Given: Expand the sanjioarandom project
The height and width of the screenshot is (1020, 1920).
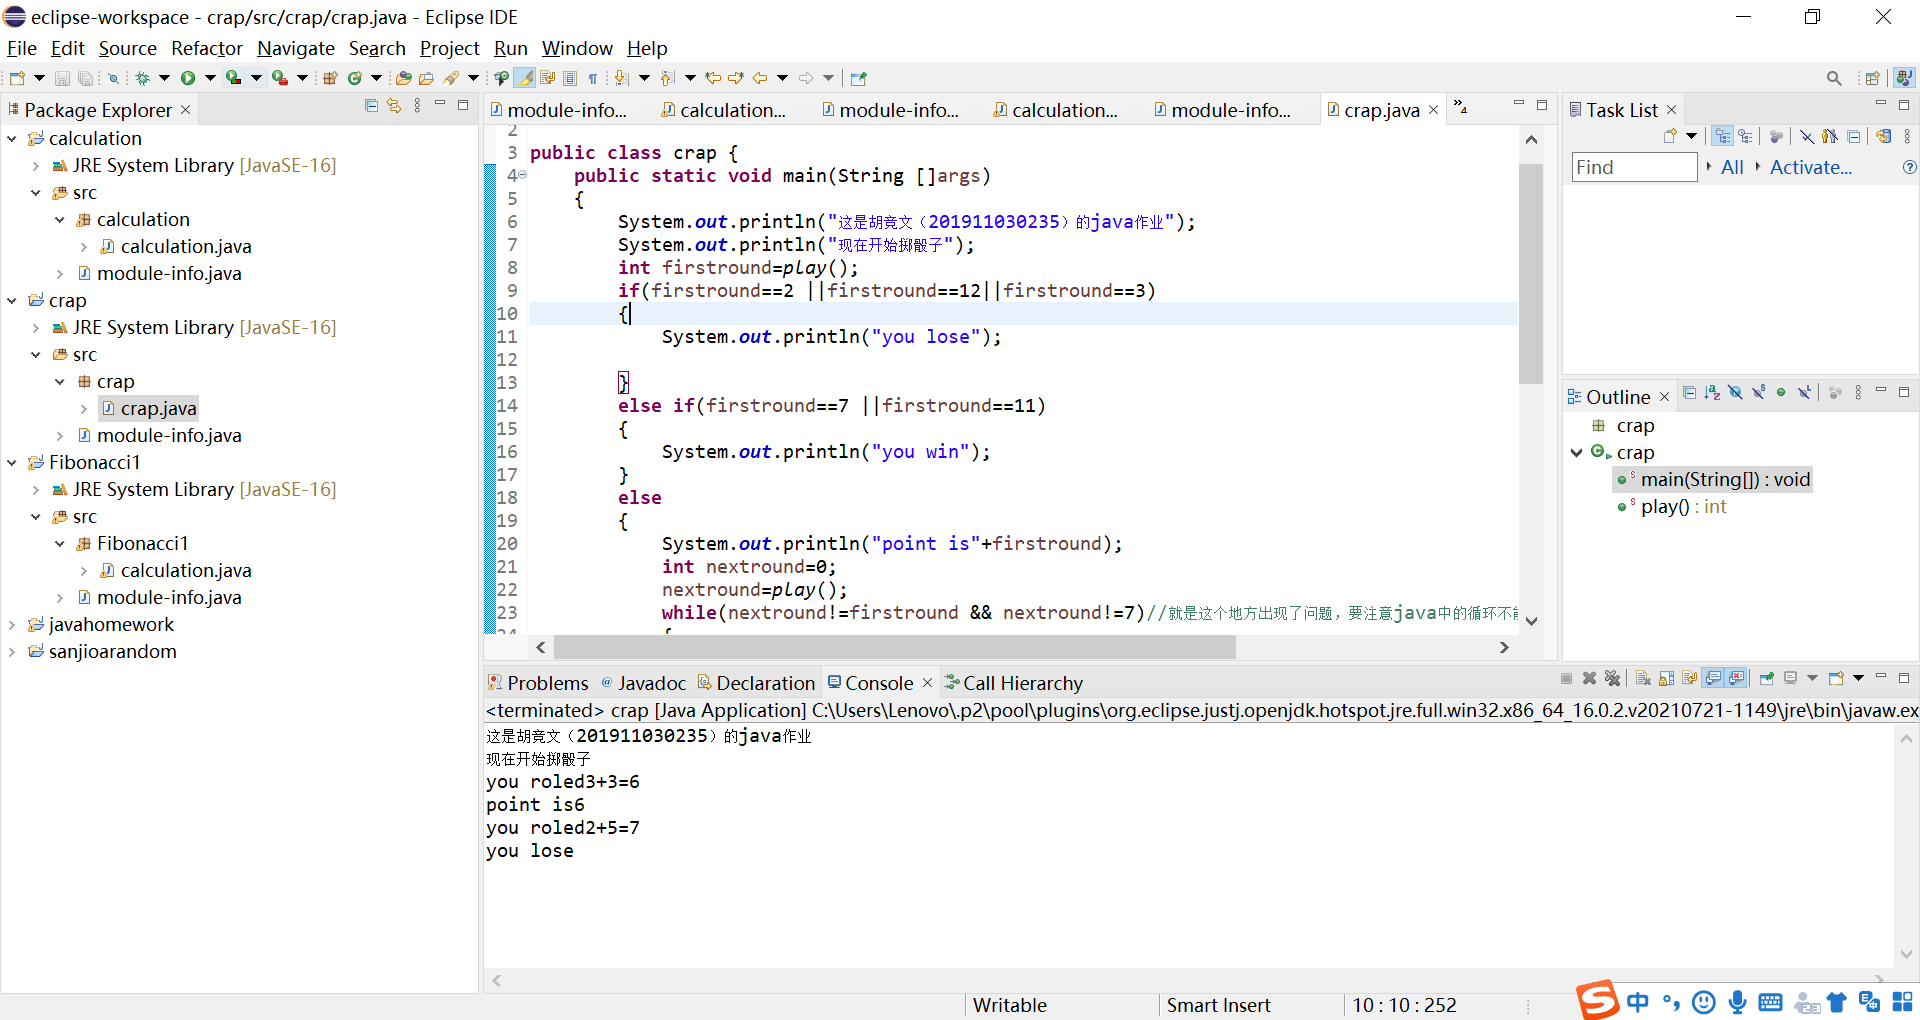Looking at the screenshot, I should coord(12,651).
